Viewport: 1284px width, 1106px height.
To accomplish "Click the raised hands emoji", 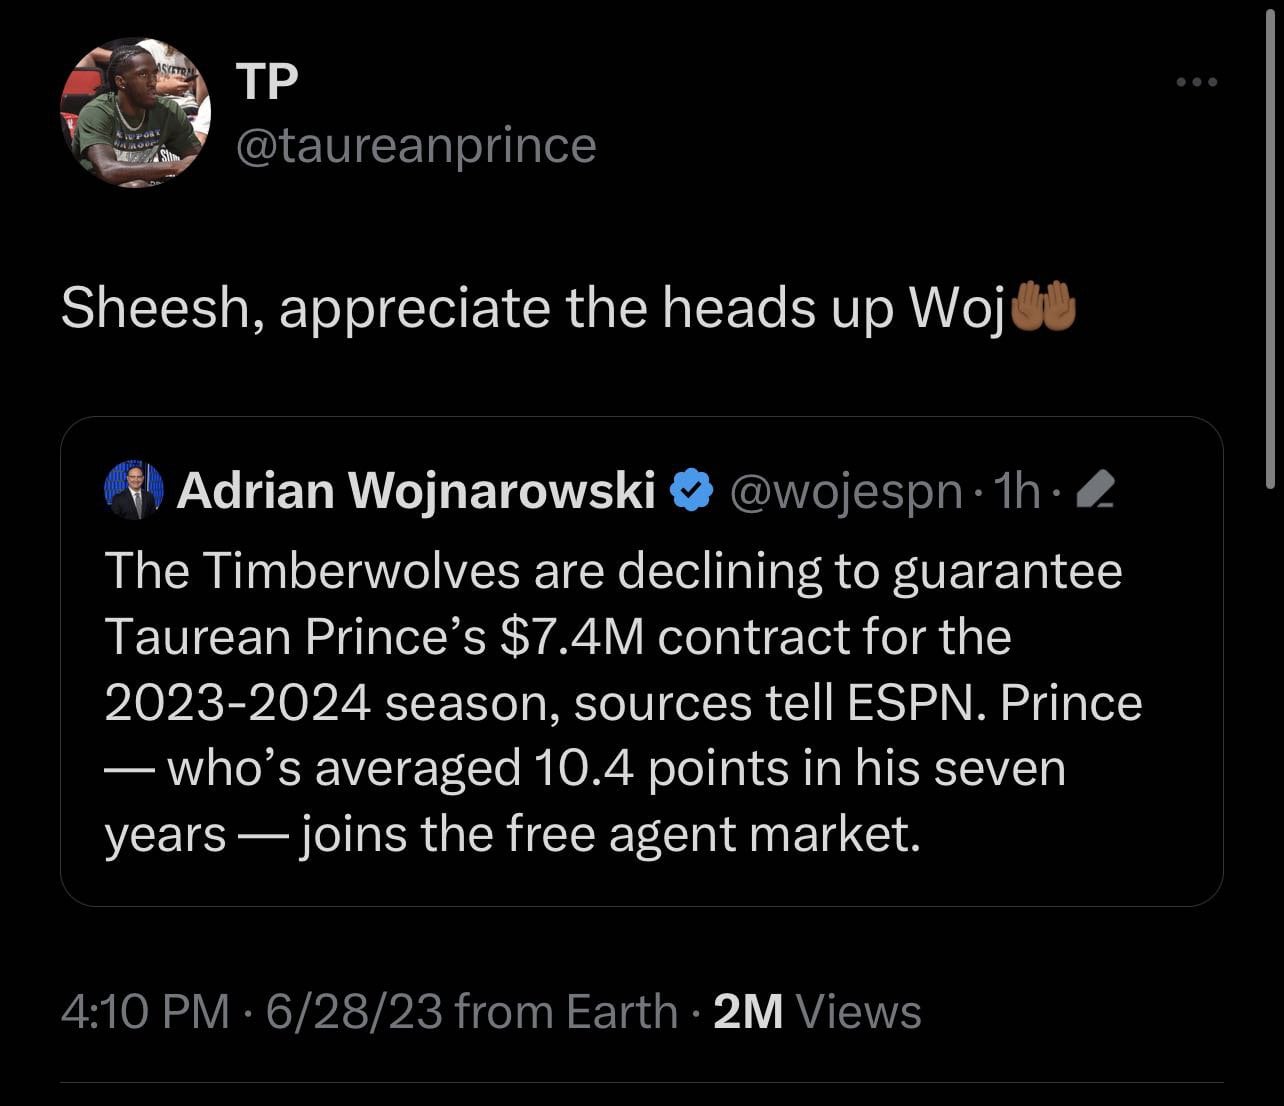I will tap(1044, 306).
